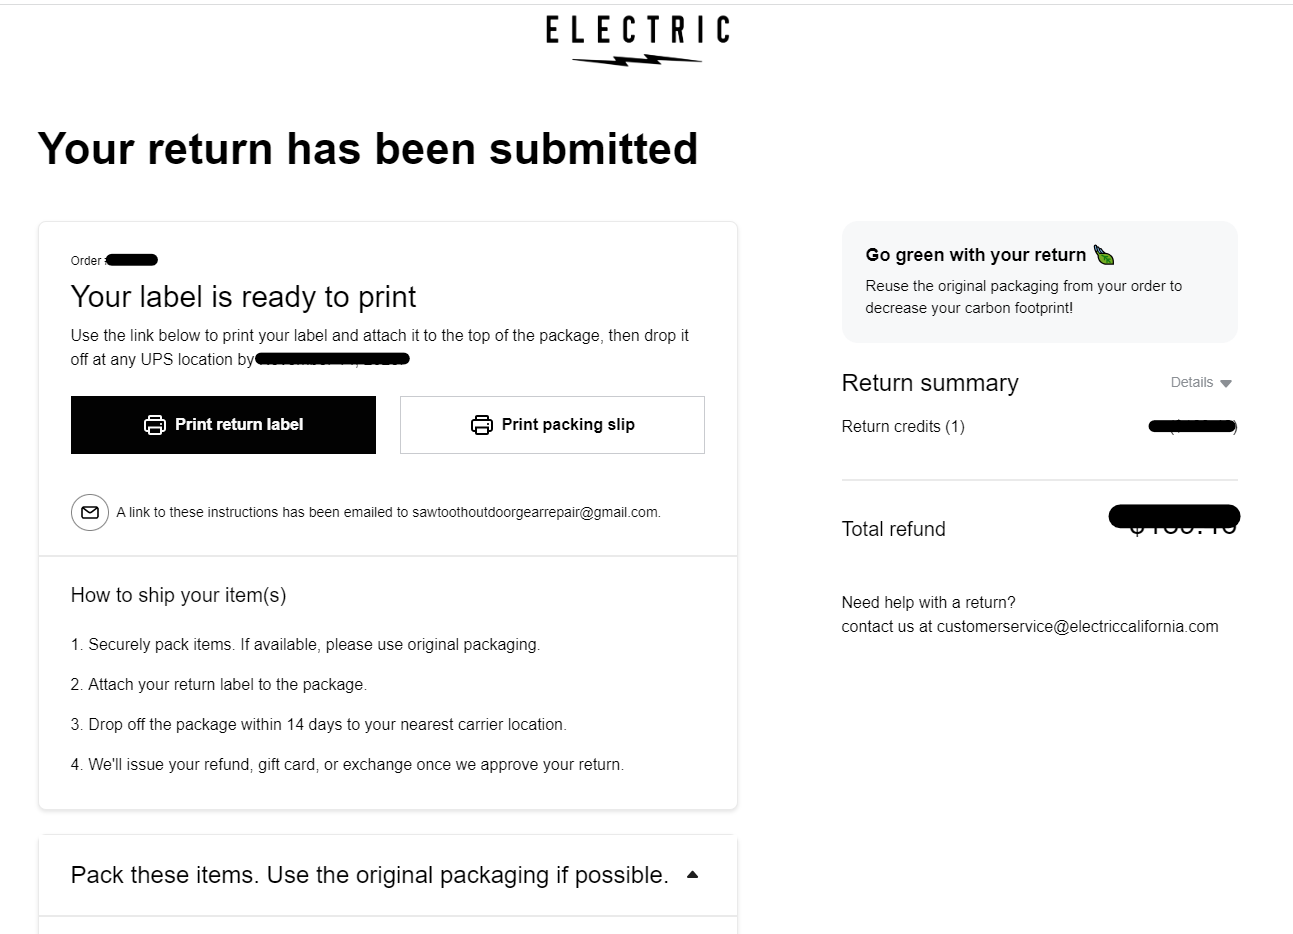Click the Return credits (1) line

point(903,426)
